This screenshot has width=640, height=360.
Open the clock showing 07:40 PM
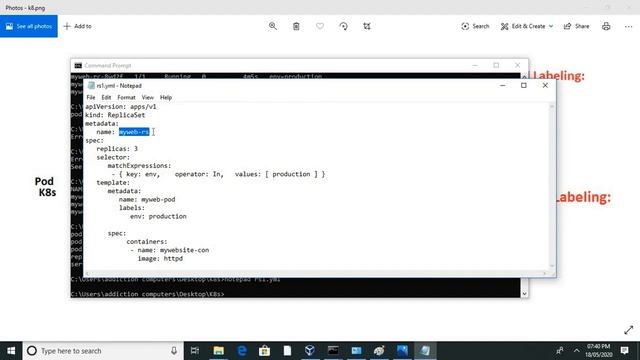599,351
